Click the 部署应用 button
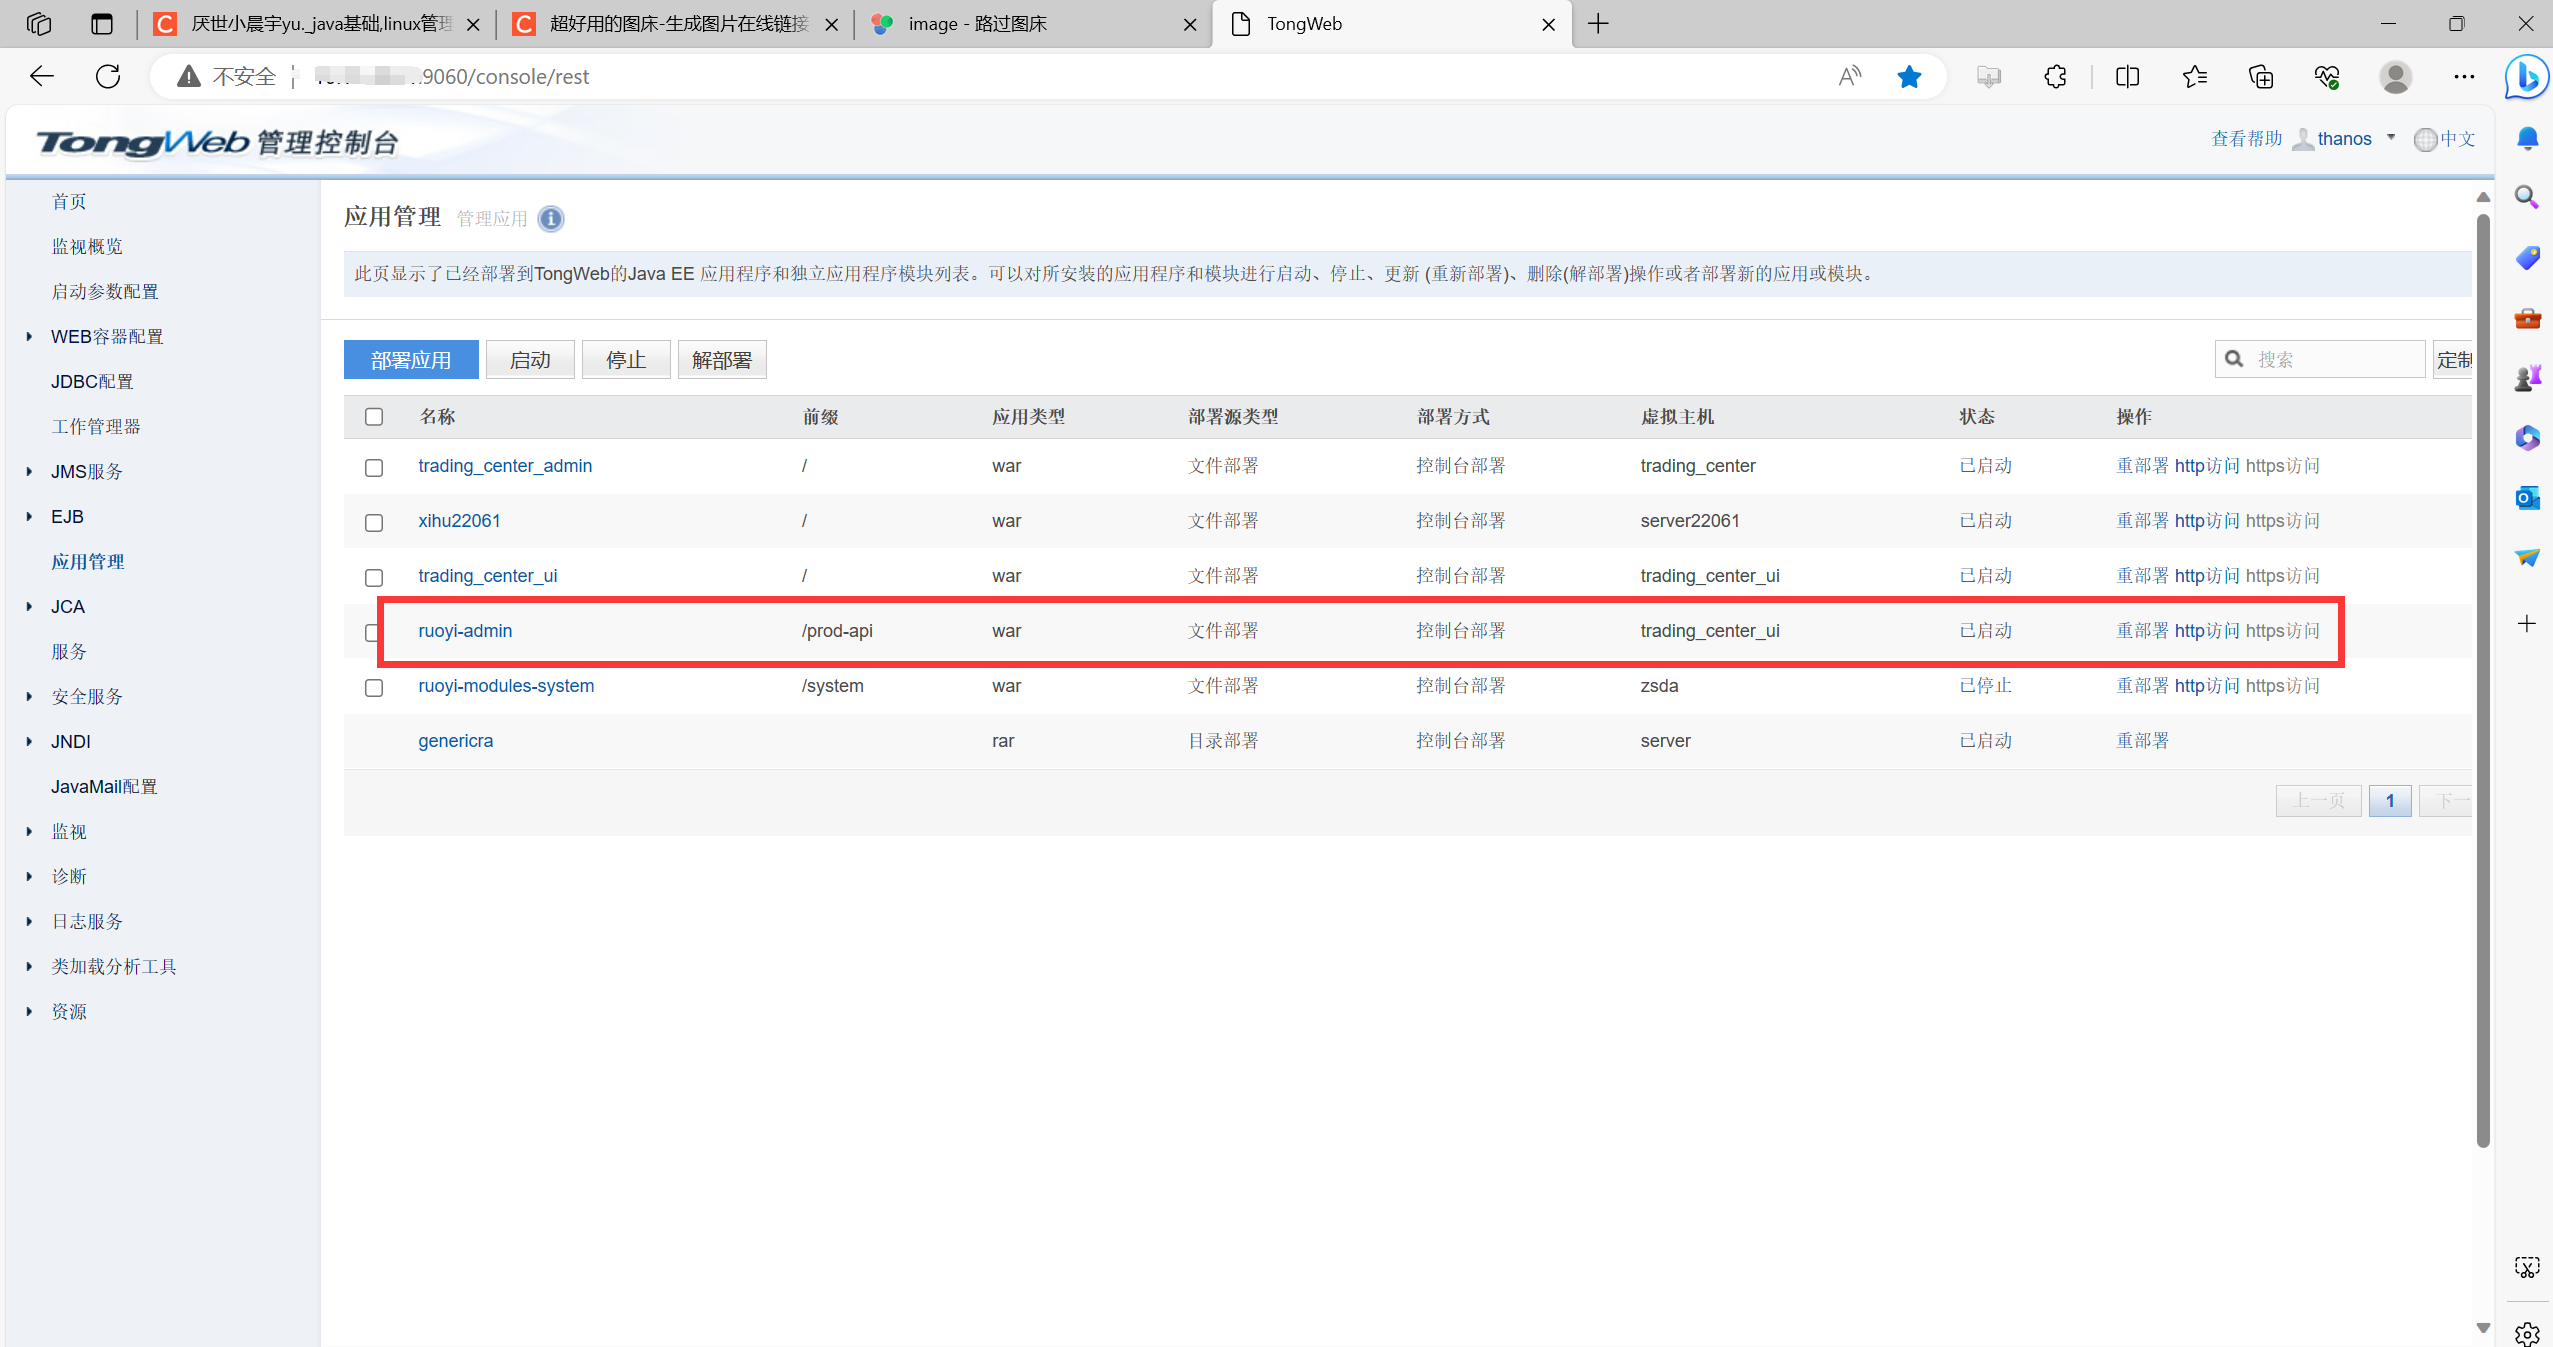 pos(411,360)
